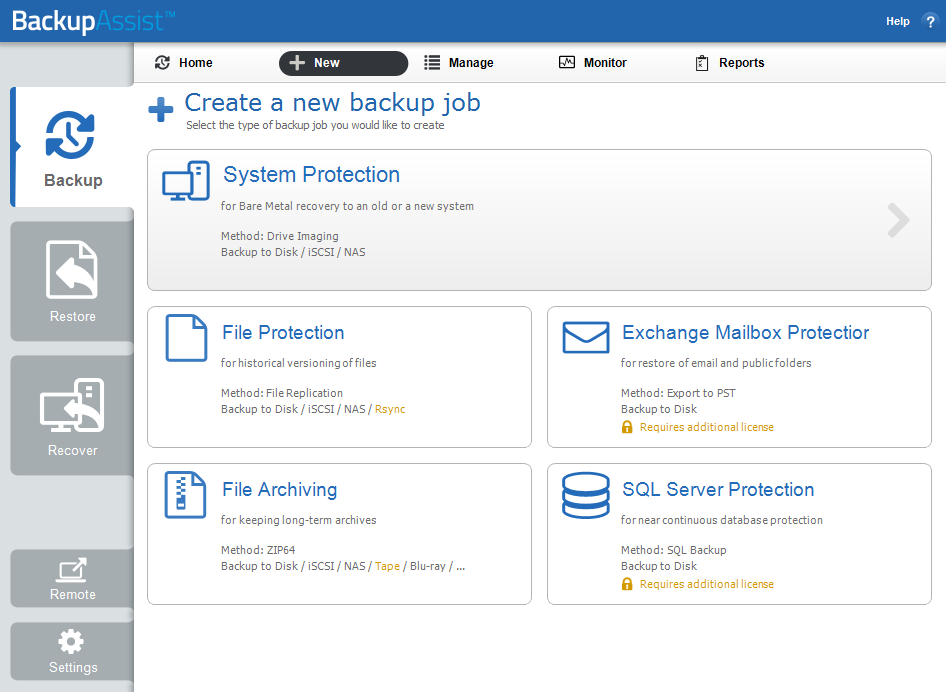This screenshot has height=692, width=946.
Task: Choose the Exchange Mailbox Protection title
Action: coord(746,332)
